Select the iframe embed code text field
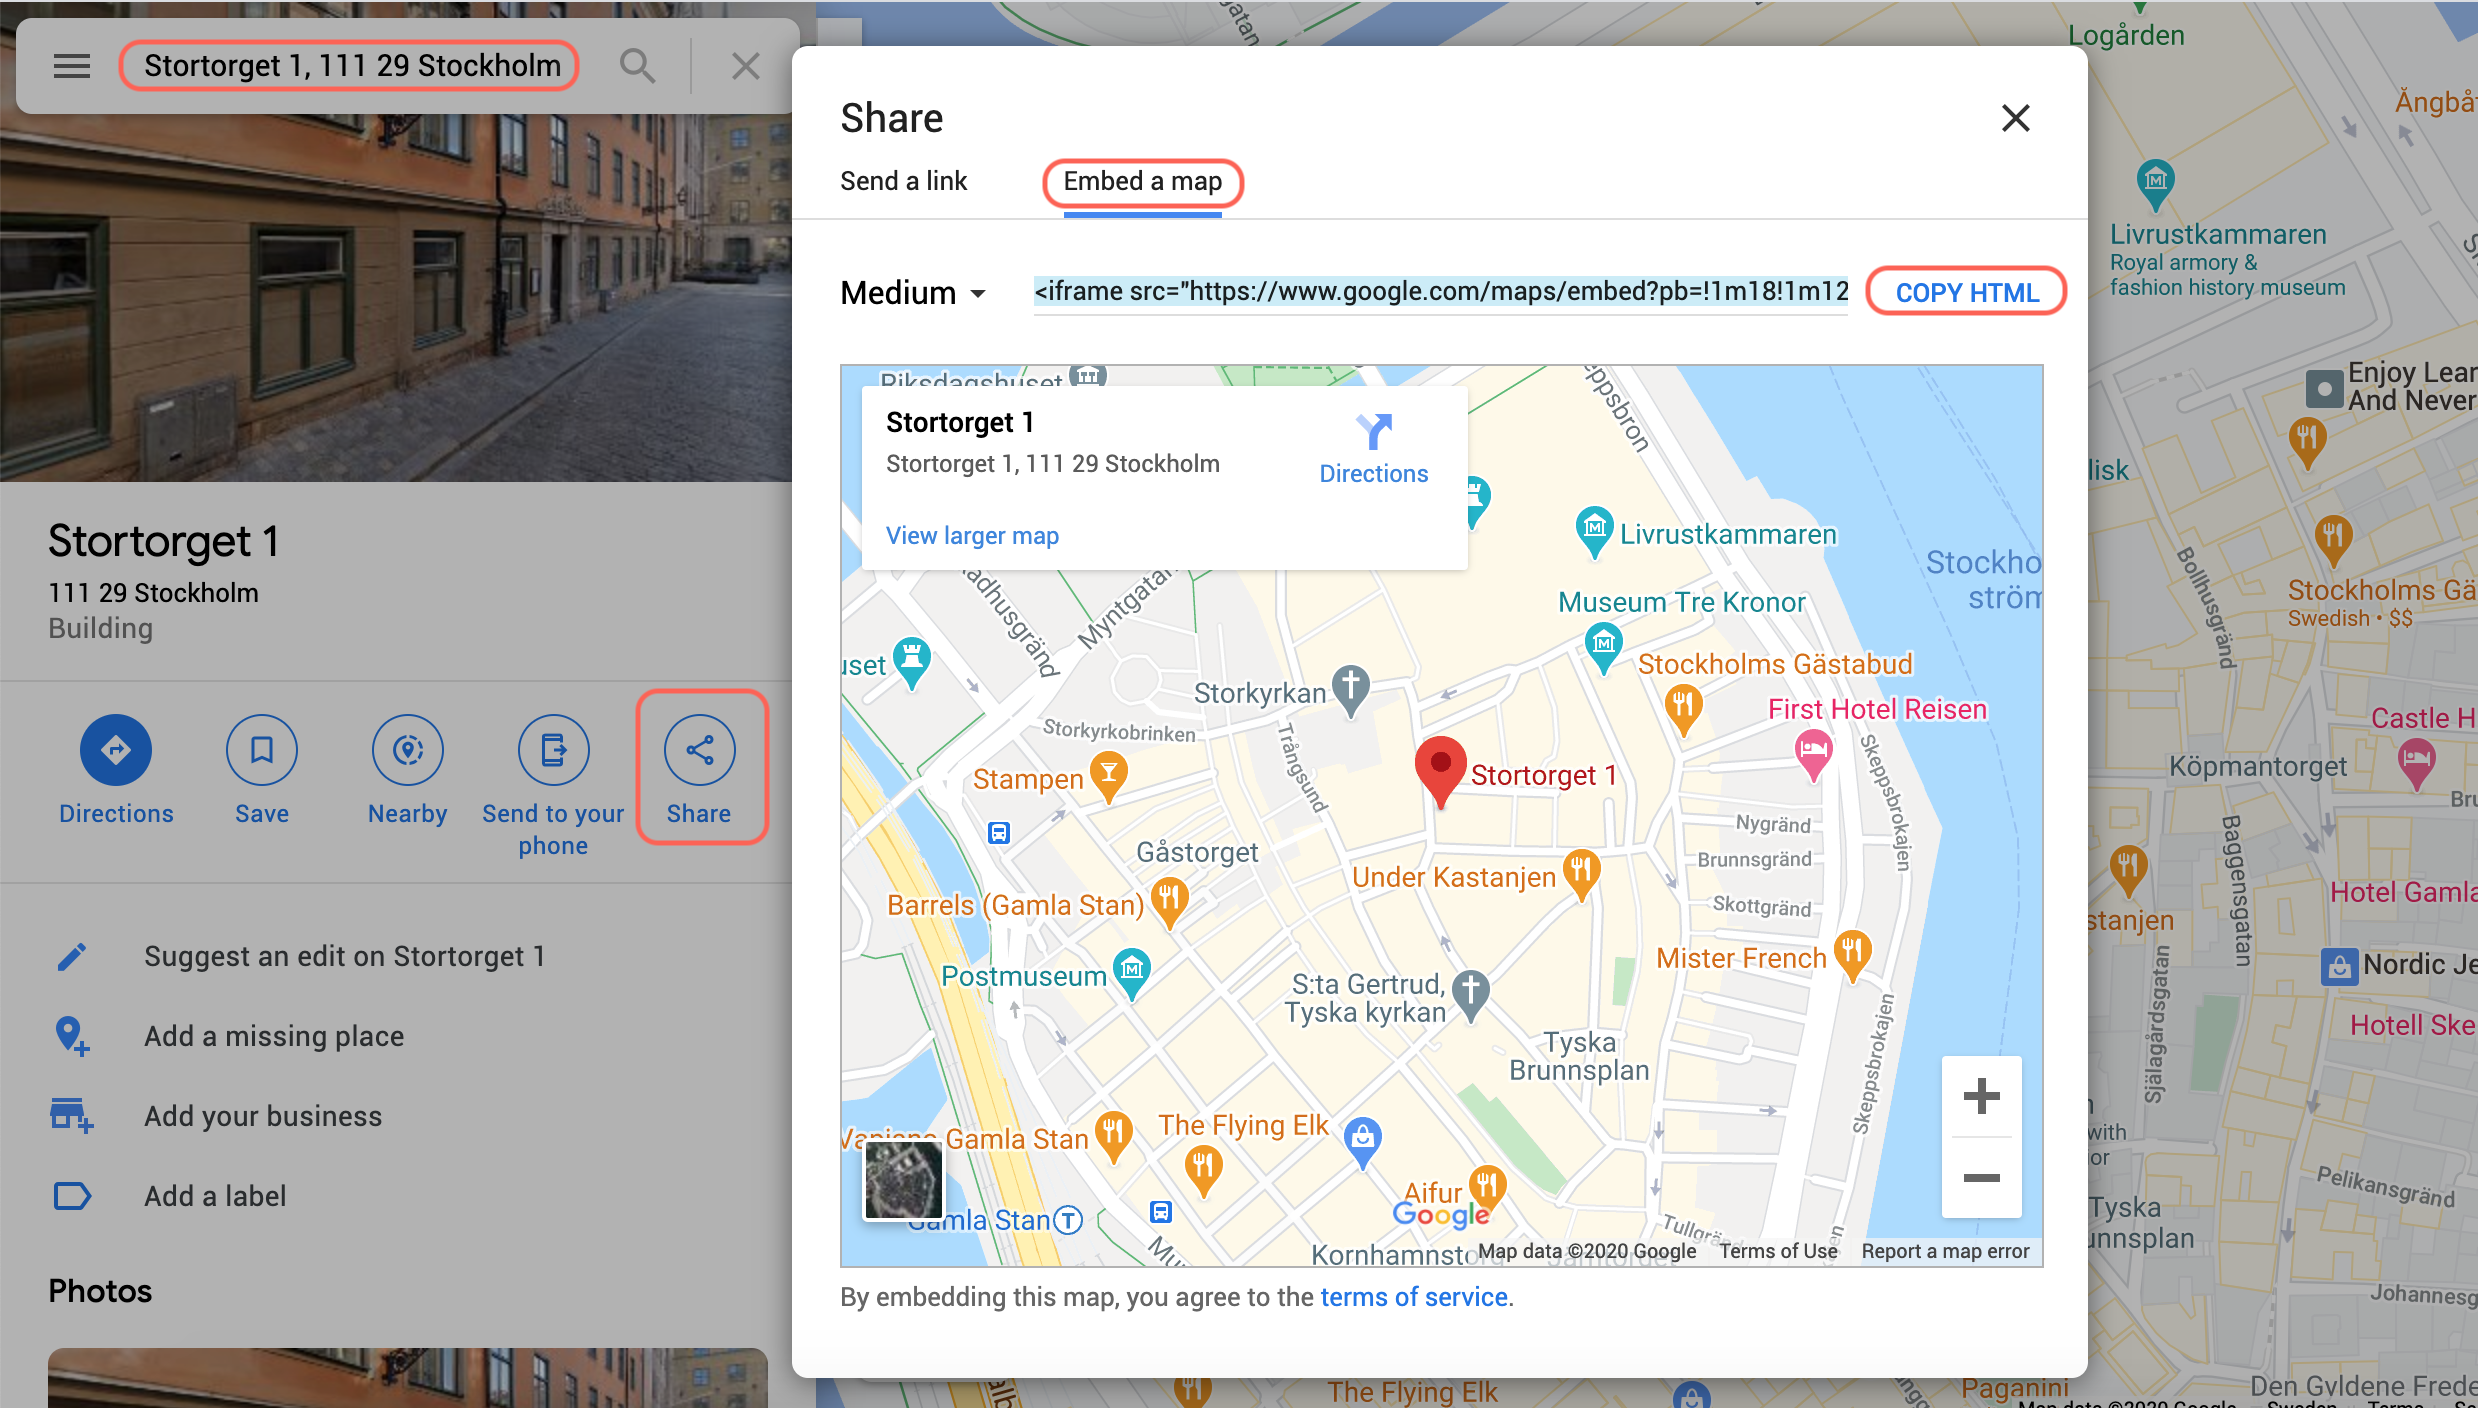 [x=1440, y=291]
